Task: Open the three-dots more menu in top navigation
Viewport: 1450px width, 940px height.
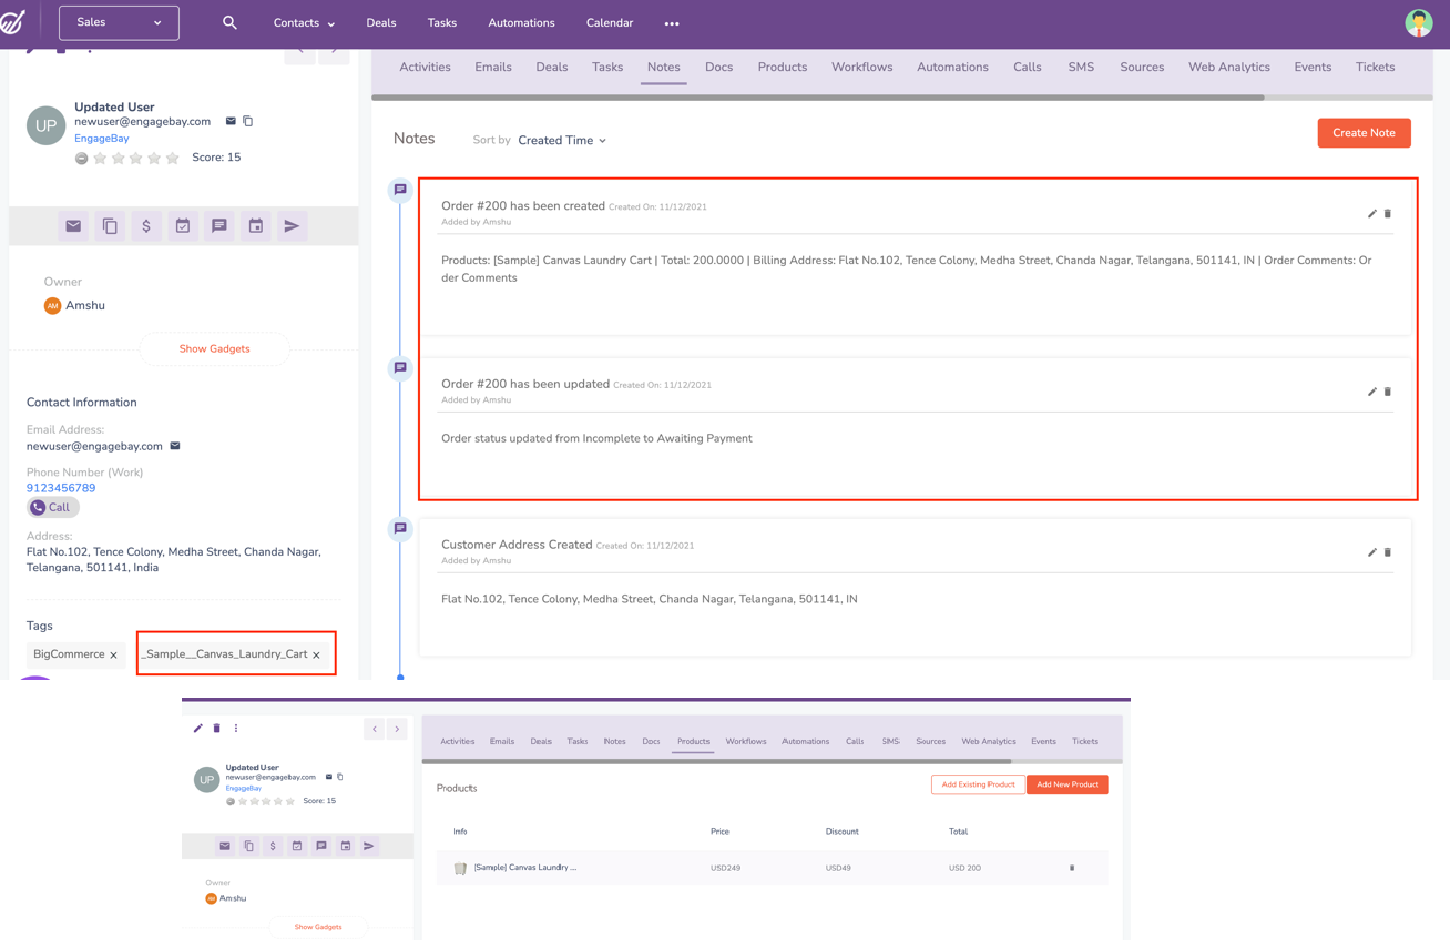Action: 672,23
